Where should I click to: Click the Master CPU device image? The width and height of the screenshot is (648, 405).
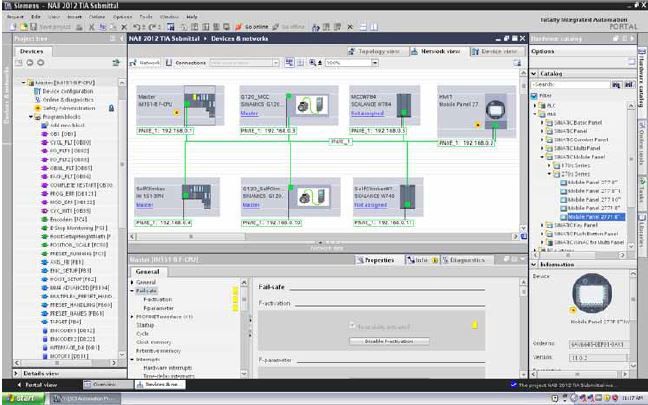point(200,105)
